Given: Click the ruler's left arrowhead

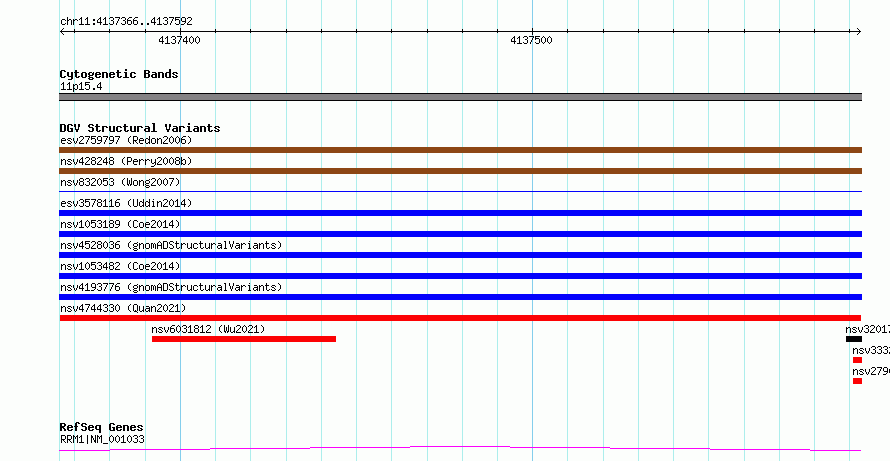Looking at the screenshot, I should (62, 32).
